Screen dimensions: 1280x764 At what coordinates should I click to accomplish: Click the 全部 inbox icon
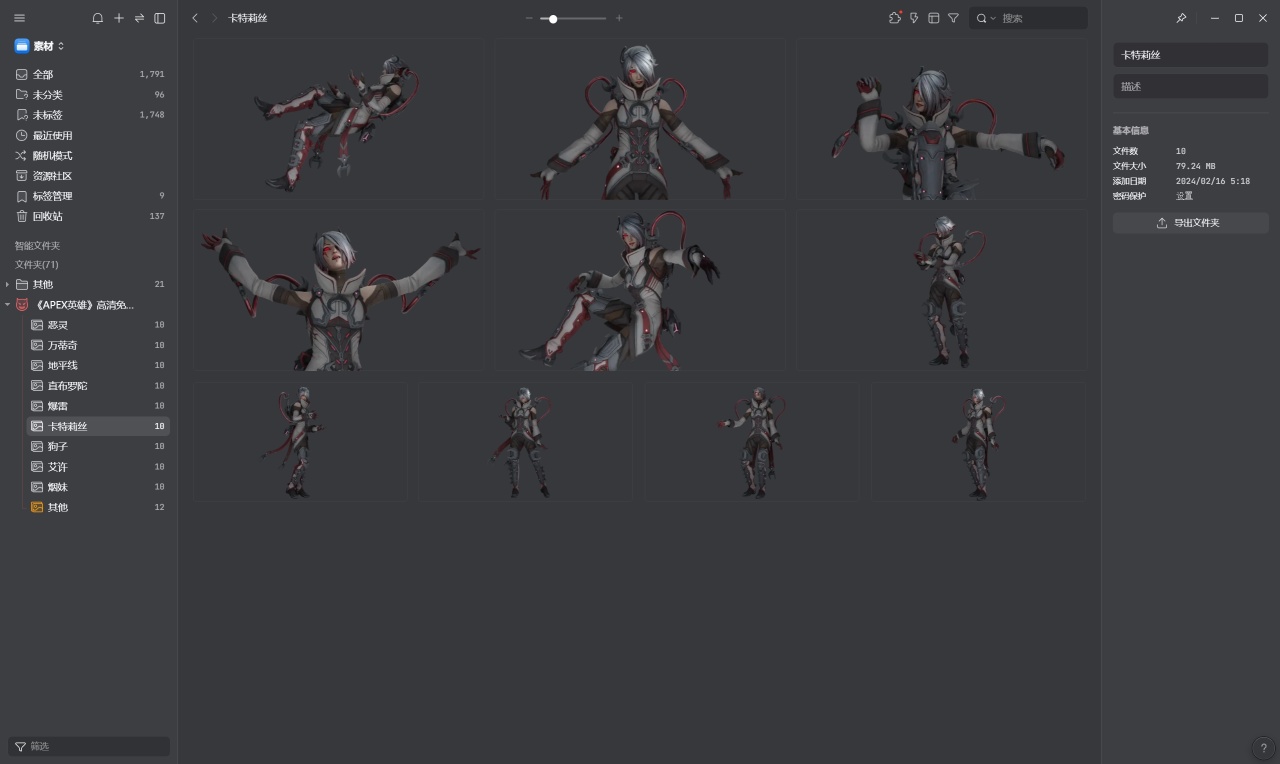pos(22,74)
